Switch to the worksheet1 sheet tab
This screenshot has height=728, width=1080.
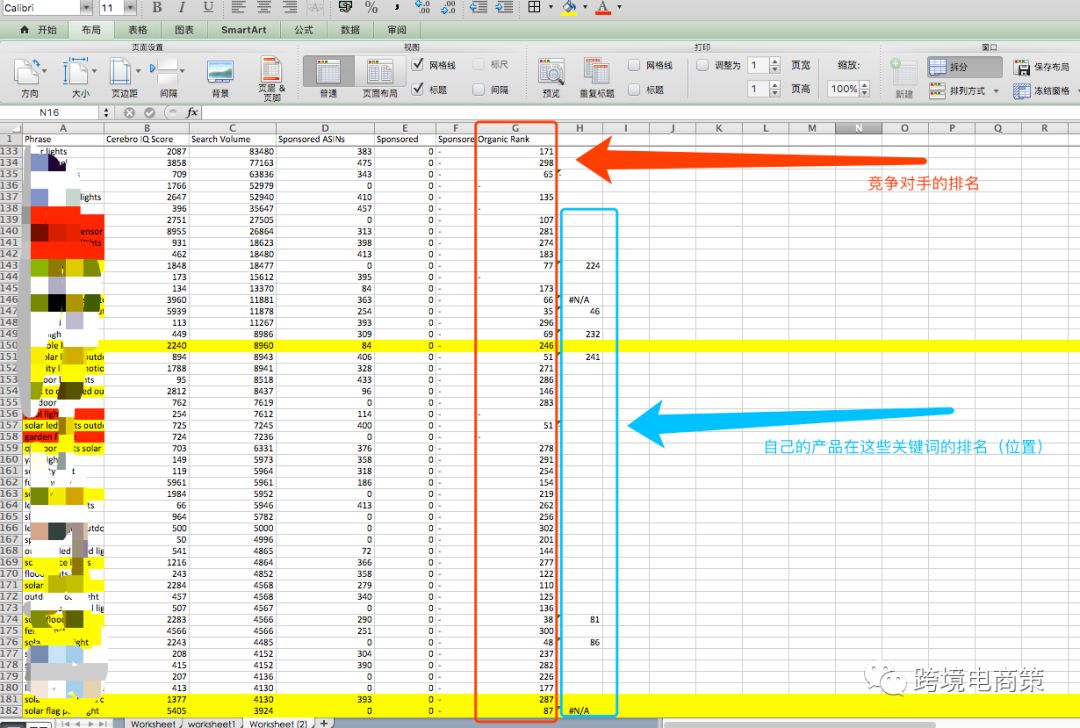(211, 723)
